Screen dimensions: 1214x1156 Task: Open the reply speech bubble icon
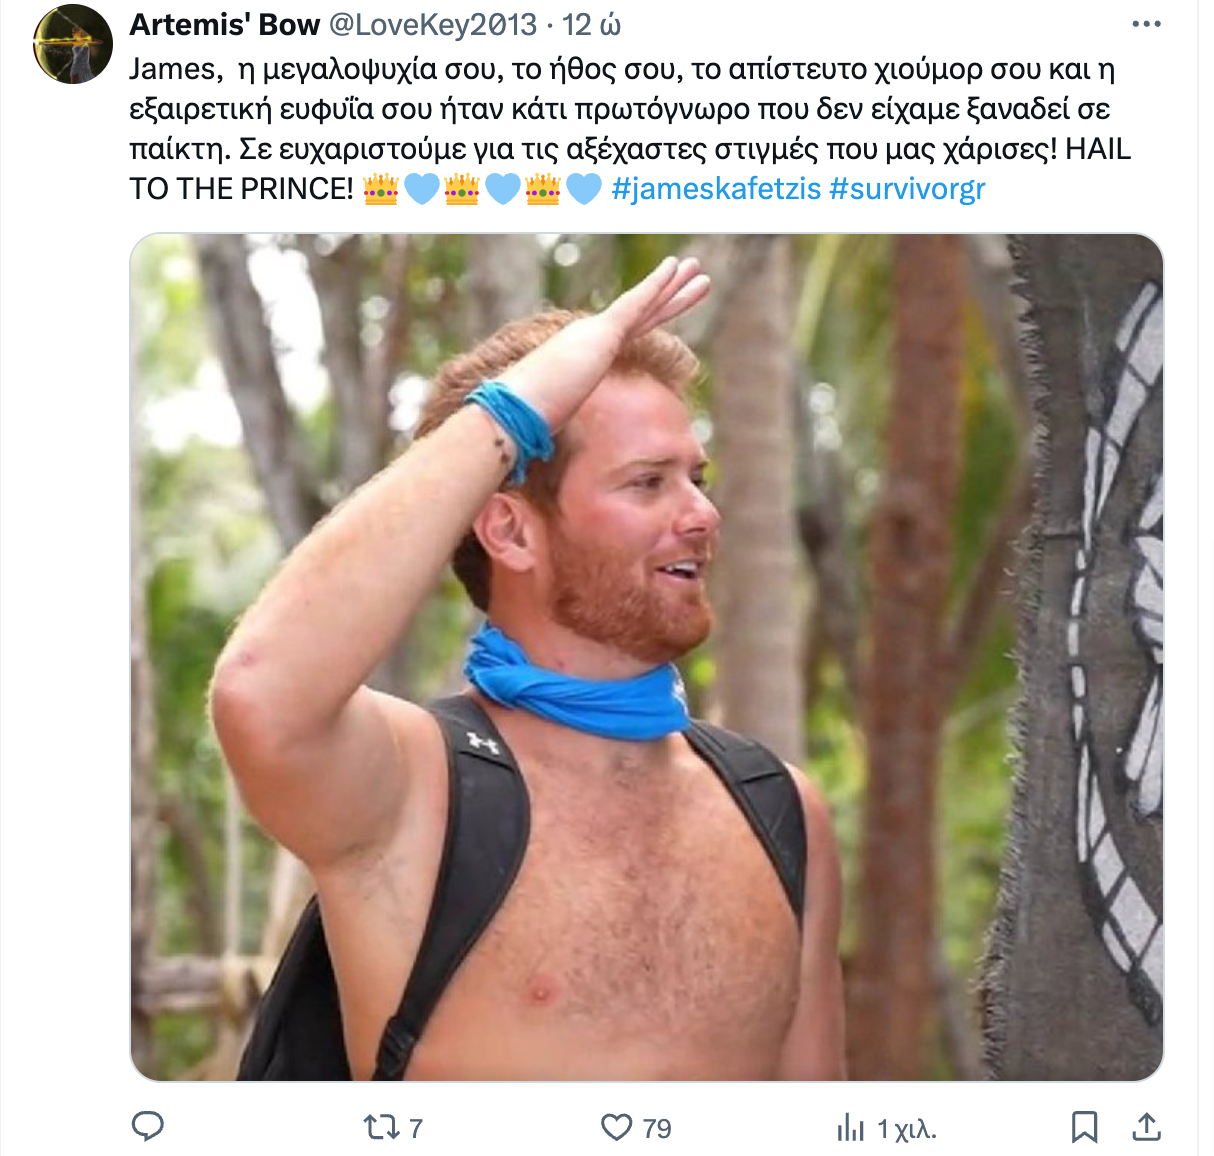click(x=148, y=1127)
